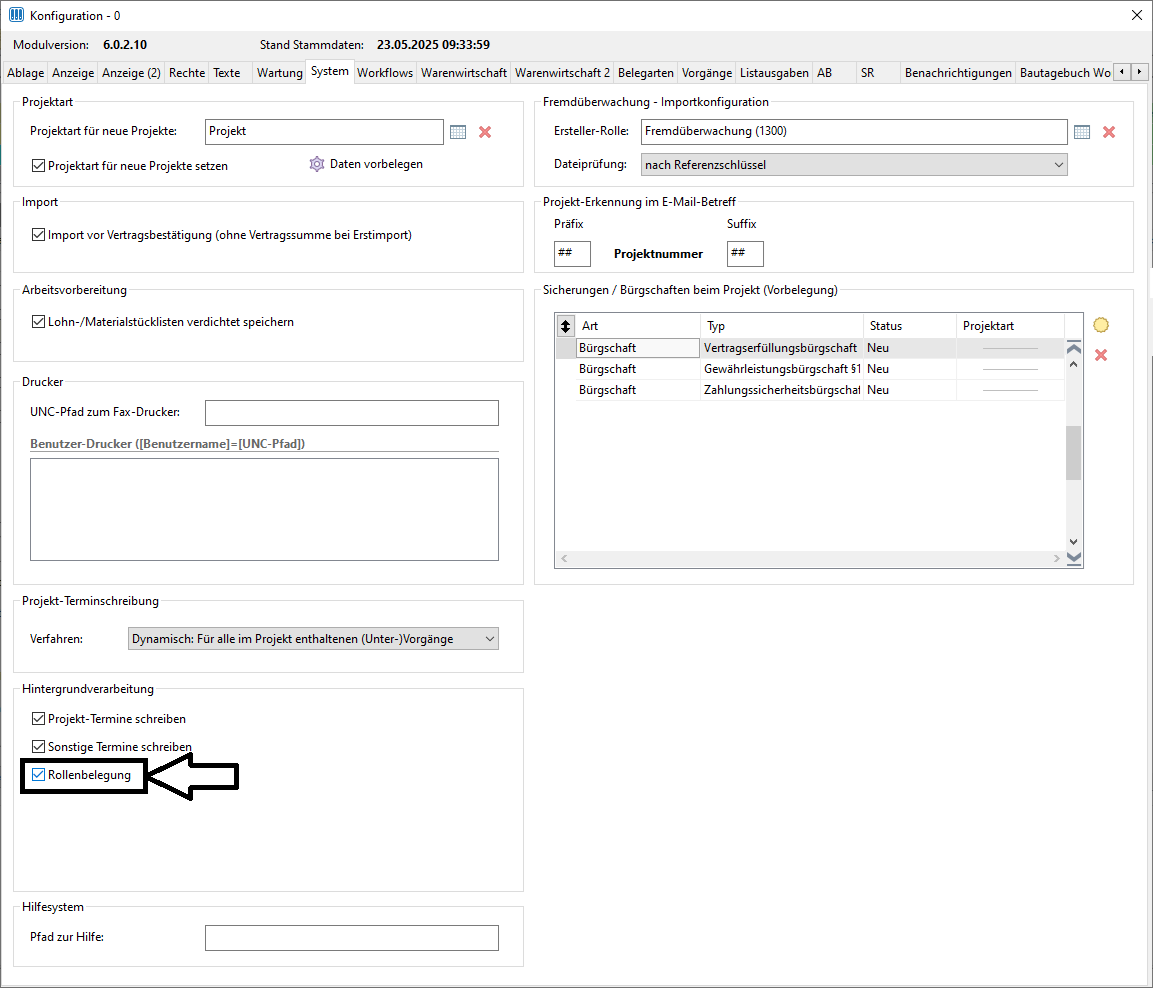Switch to the Anzeige tab
The height and width of the screenshot is (988, 1153).
(73, 73)
